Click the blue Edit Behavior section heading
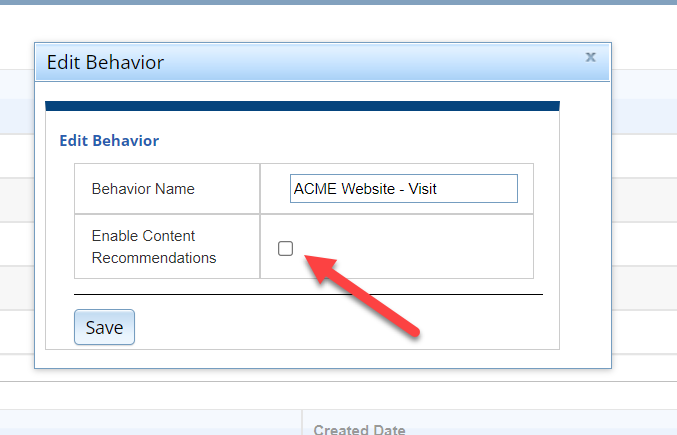The image size is (677, 435). coord(109,141)
